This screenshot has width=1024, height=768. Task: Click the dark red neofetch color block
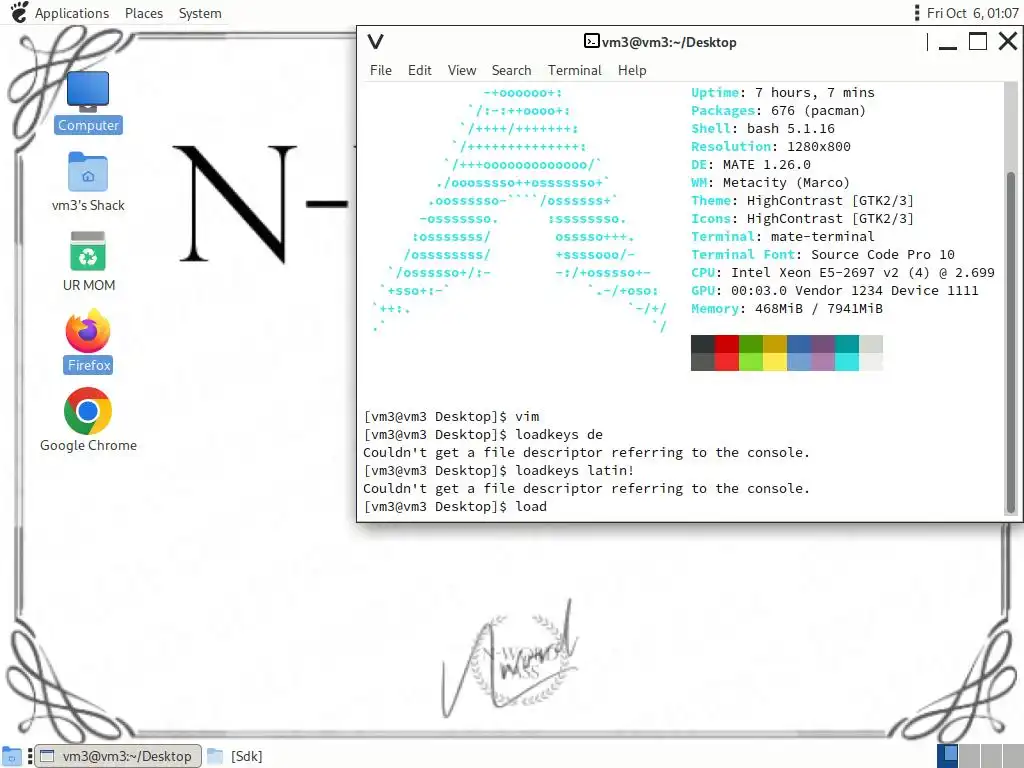tap(727, 344)
